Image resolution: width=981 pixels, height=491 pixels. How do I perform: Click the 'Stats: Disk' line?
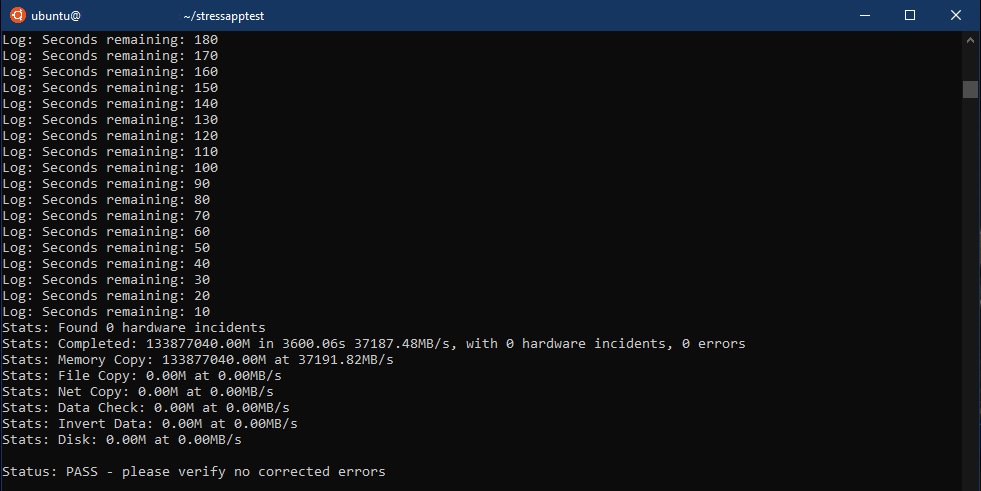(122, 440)
